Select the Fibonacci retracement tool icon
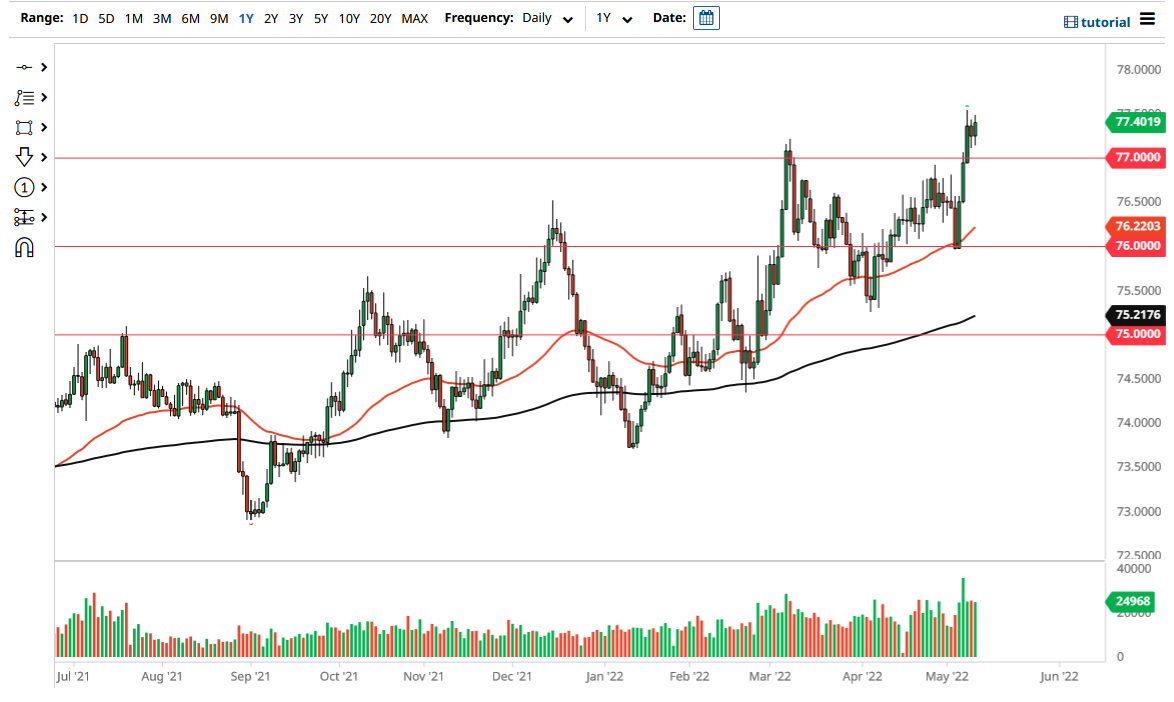Viewport: 1174px width, 702px height. pos(24,97)
